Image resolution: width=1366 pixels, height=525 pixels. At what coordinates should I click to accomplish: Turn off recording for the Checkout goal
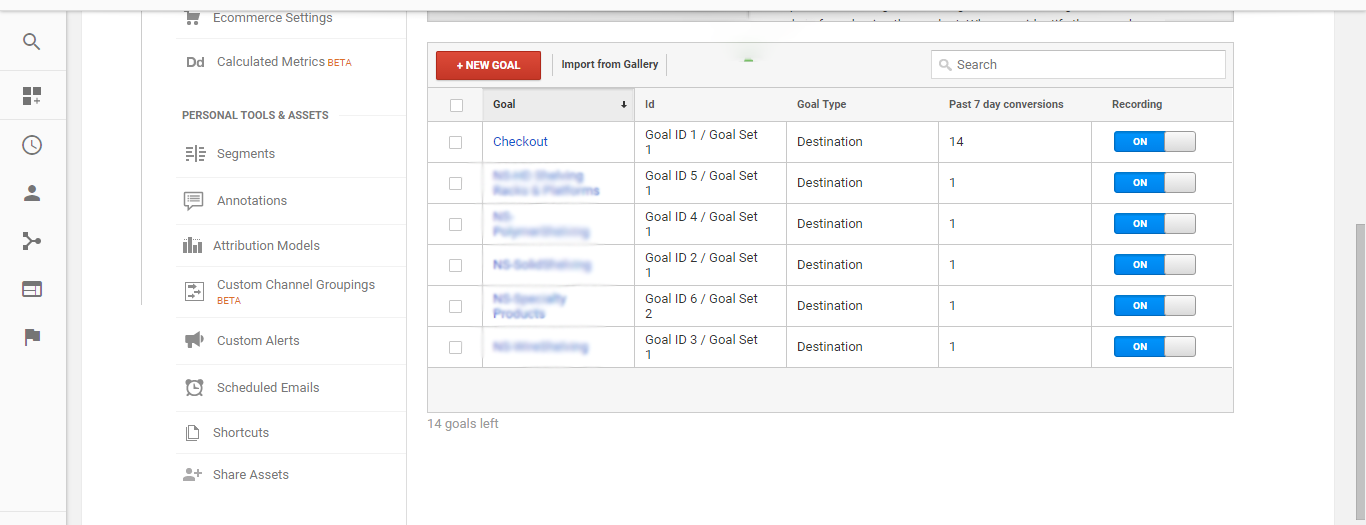[x=1154, y=142]
